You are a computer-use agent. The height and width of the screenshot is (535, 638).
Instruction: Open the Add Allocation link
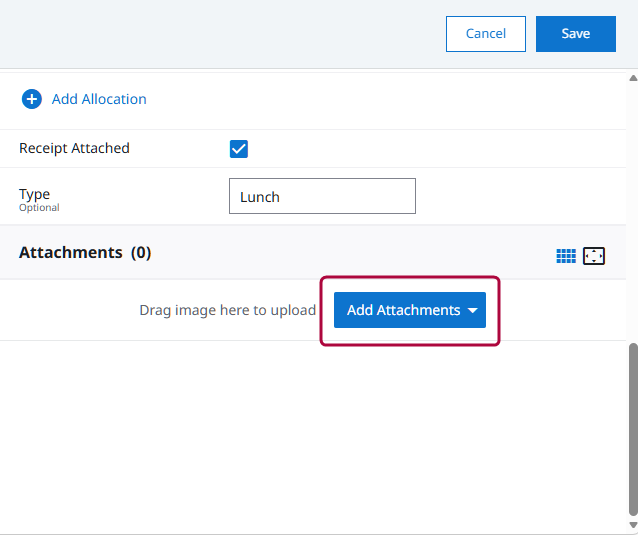pos(99,99)
